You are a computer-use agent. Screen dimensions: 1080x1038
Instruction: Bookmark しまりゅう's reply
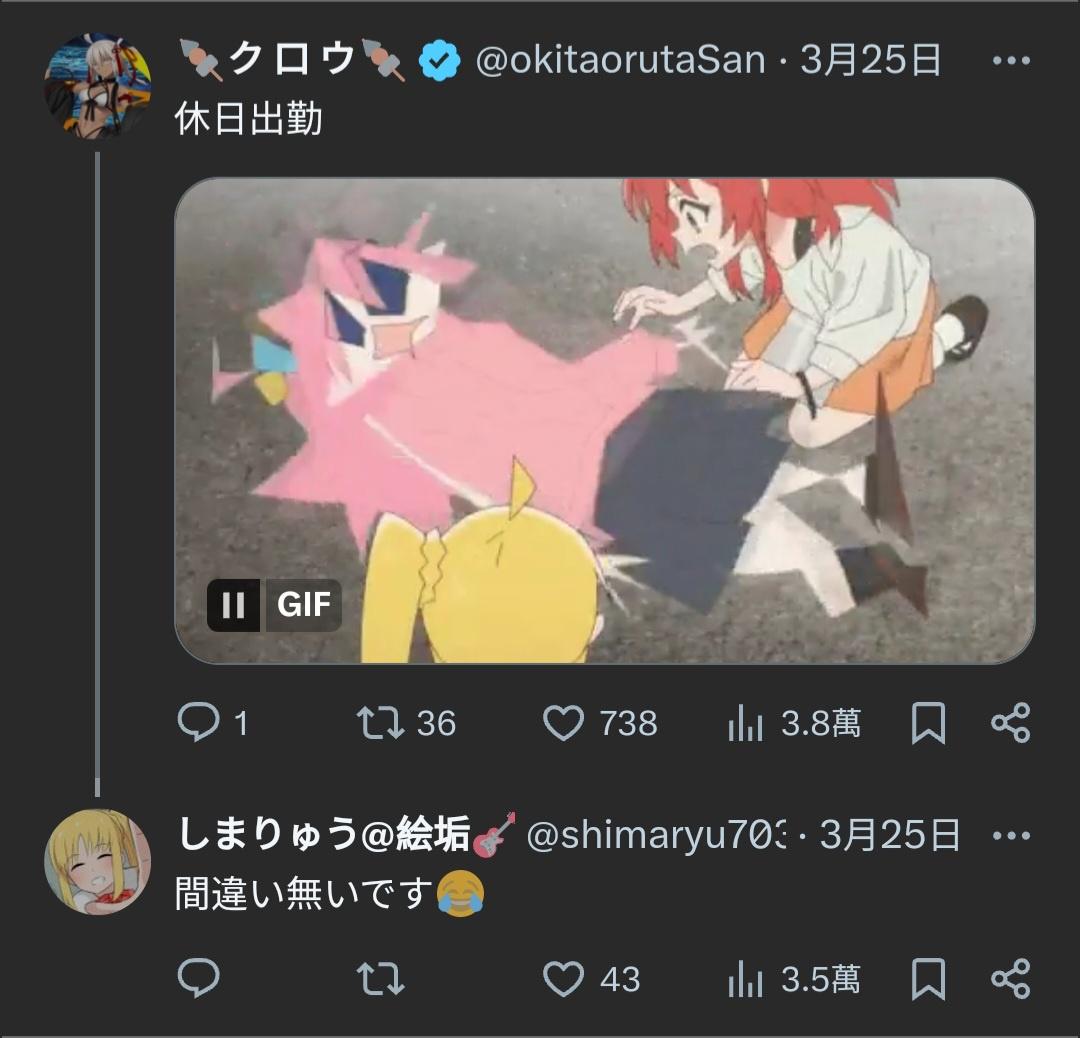tap(928, 979)
